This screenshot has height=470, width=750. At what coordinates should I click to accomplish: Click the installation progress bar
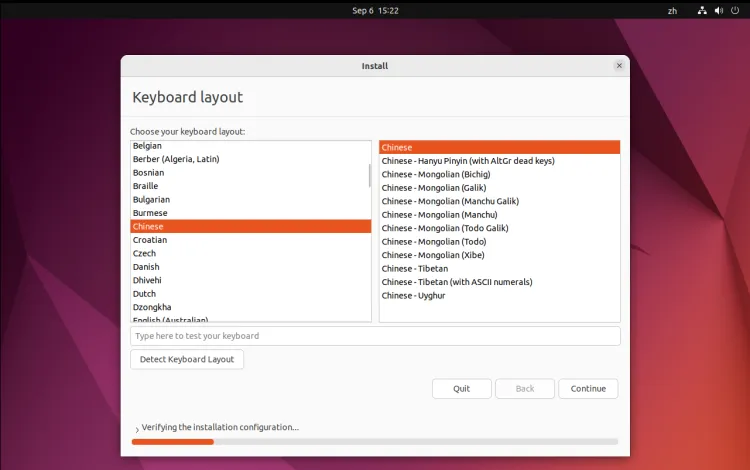pos(375,441)
